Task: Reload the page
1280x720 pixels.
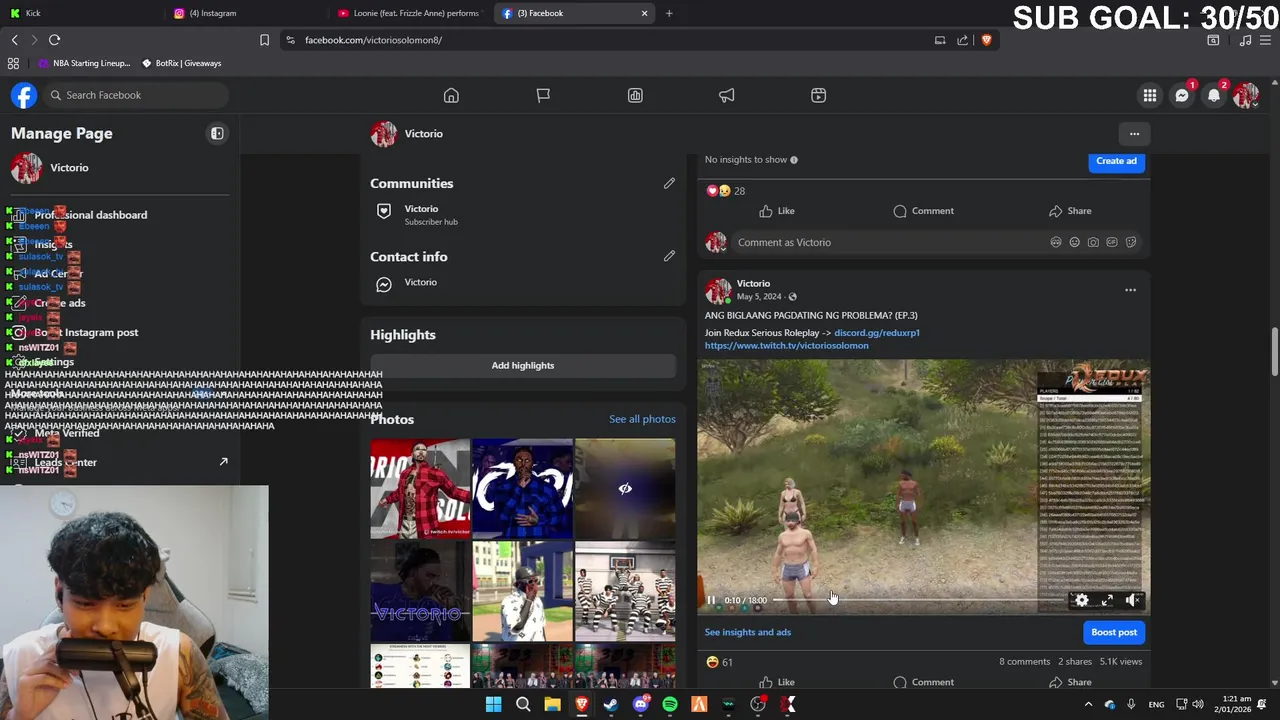Action: tap(54, 40)
